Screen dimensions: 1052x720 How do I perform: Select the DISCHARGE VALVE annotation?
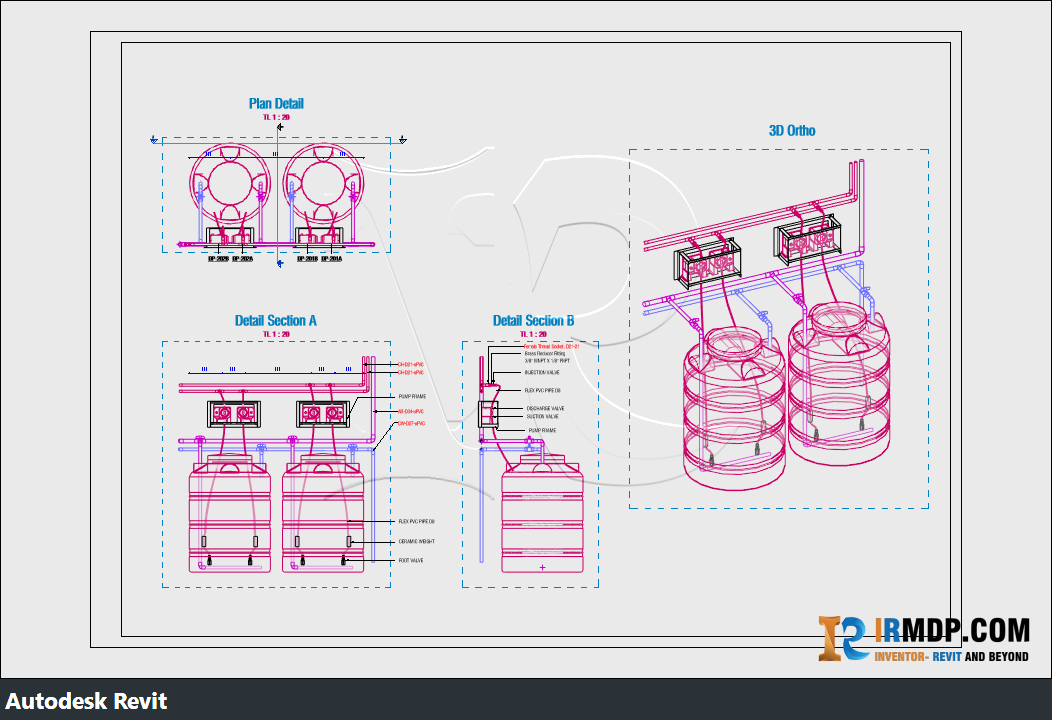pos(545,409)
